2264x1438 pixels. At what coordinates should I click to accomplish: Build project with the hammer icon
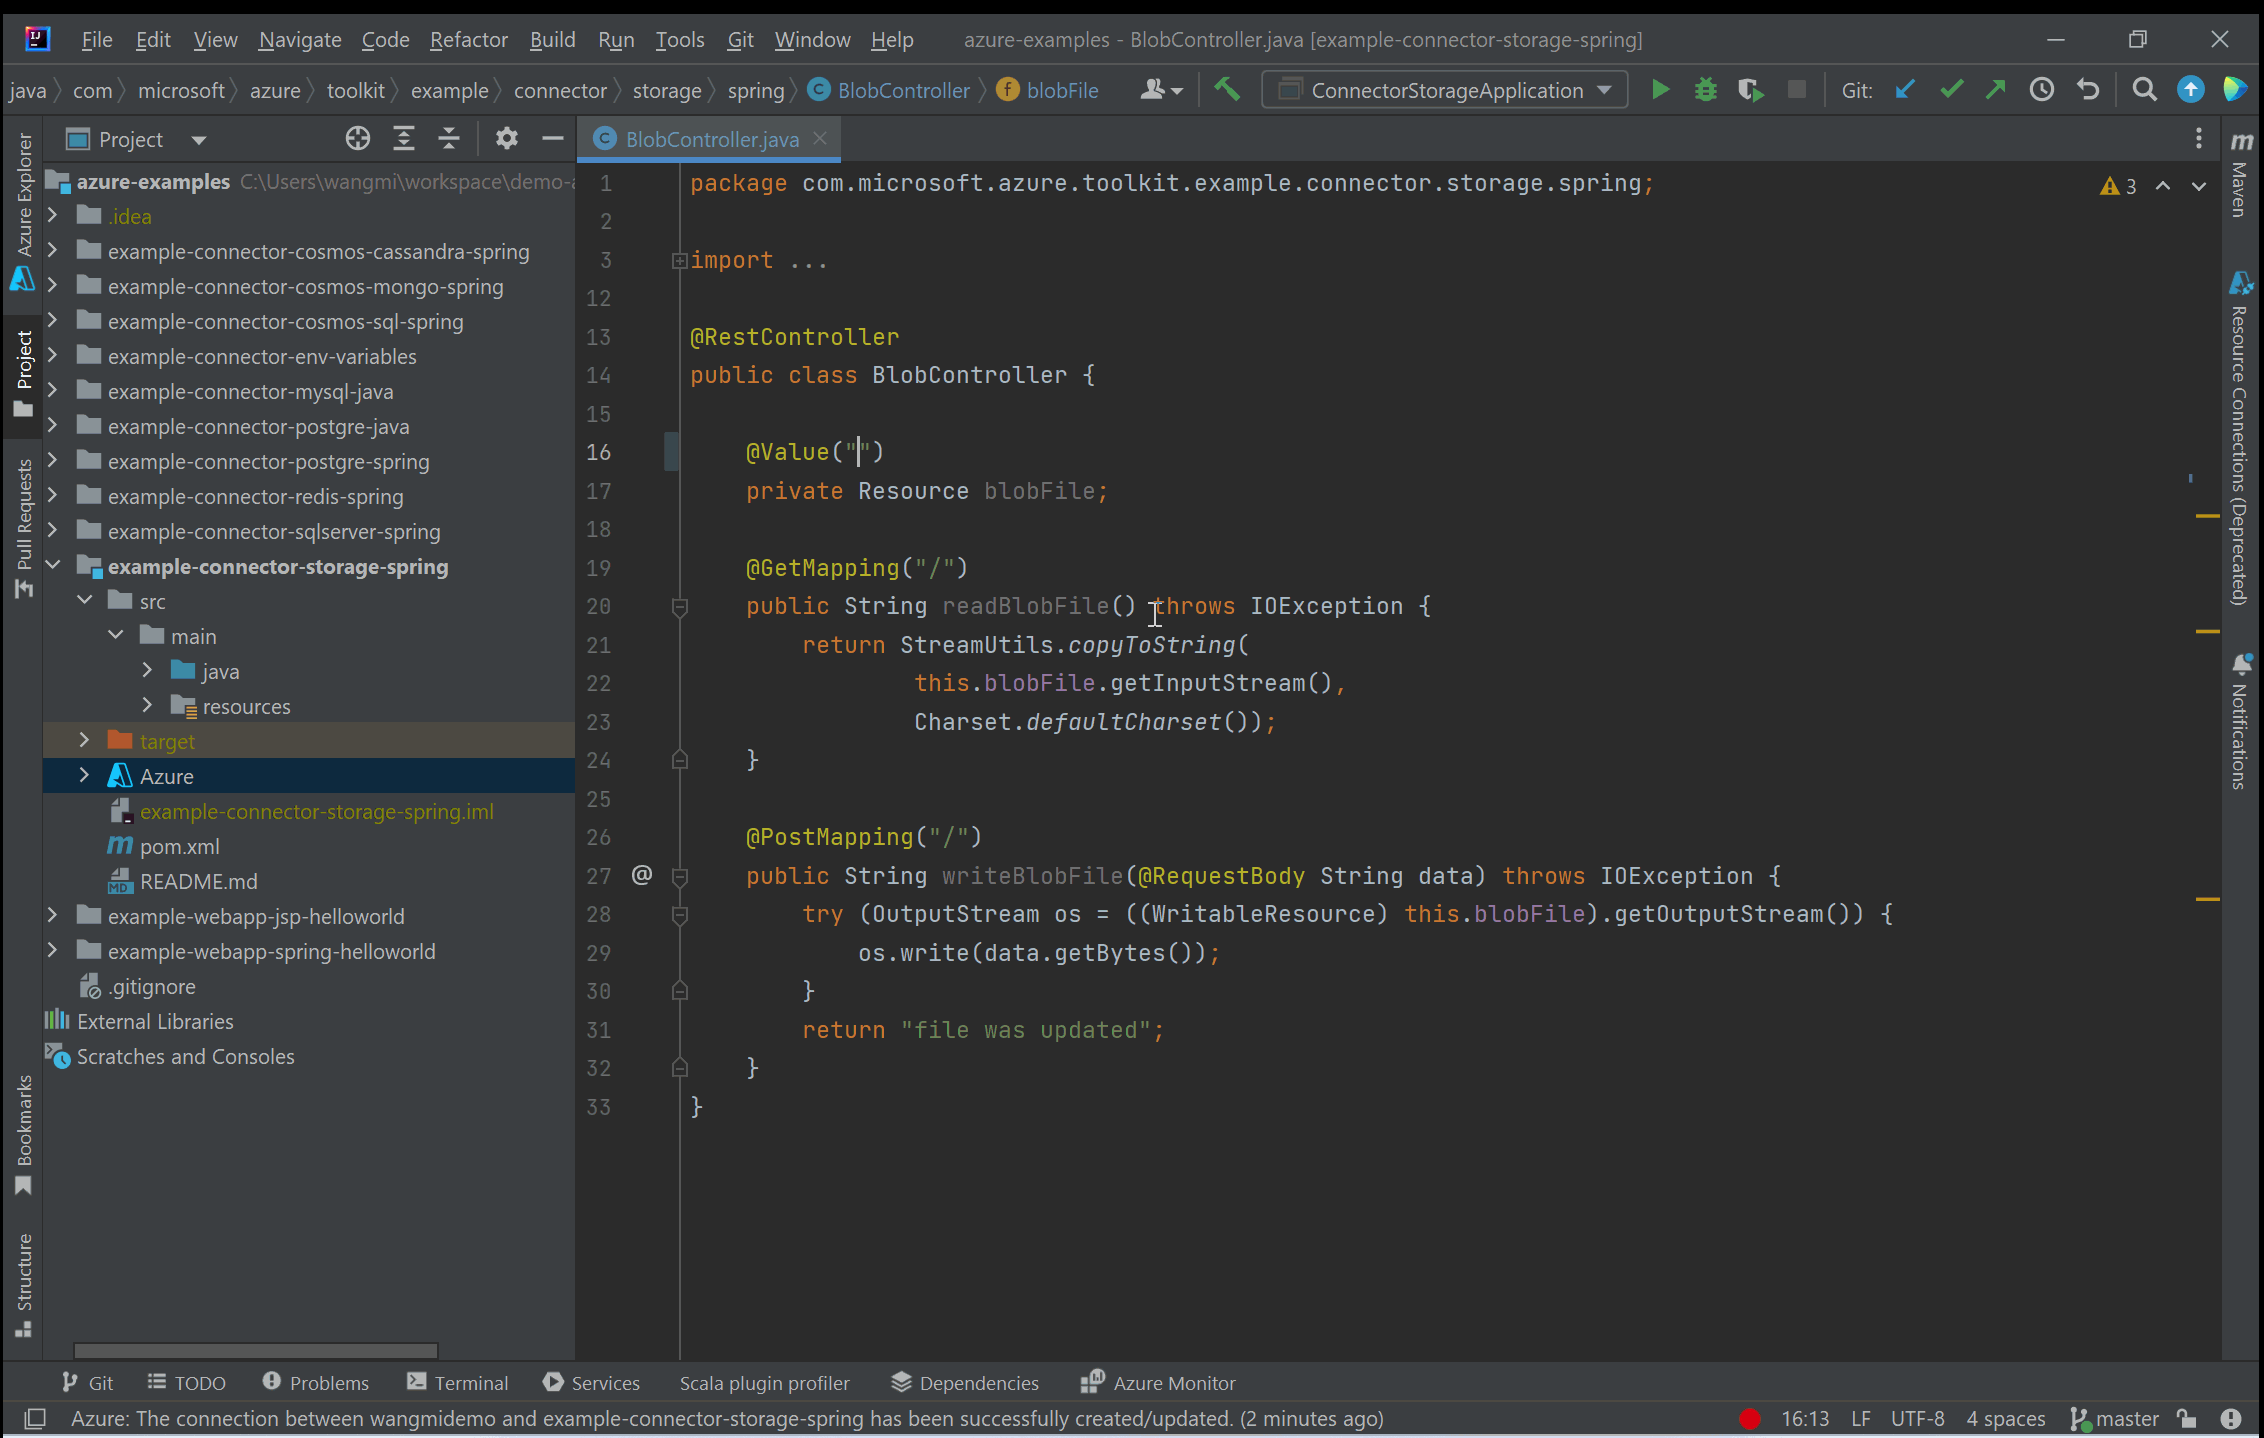[x=1227, y=90]
